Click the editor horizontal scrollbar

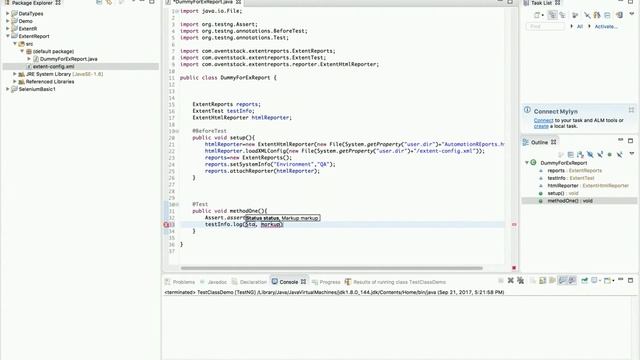(x=331, y=268)
